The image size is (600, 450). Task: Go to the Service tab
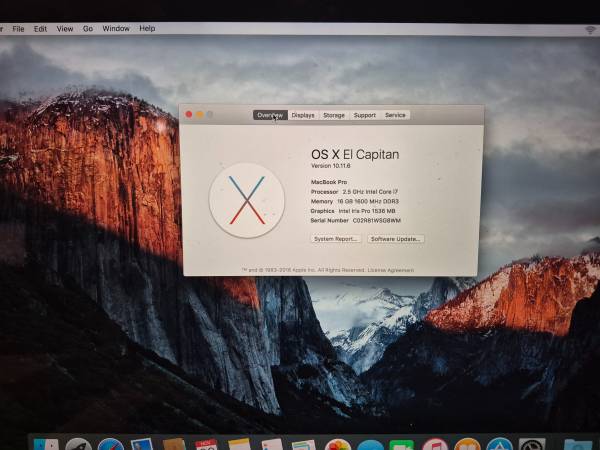pos(396,115)
